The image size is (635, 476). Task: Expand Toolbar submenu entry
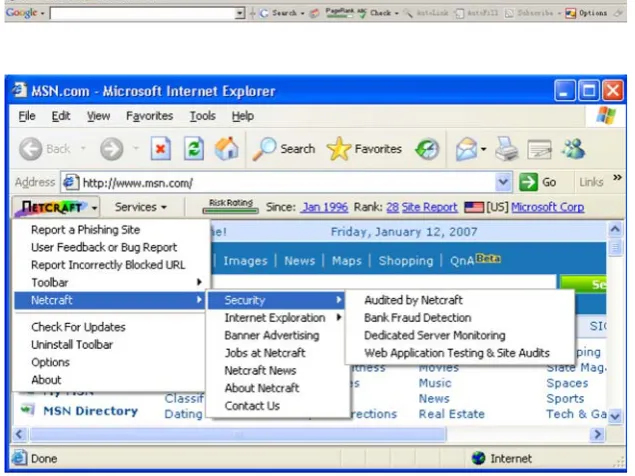pyautogui.click(x=108, y=282)
